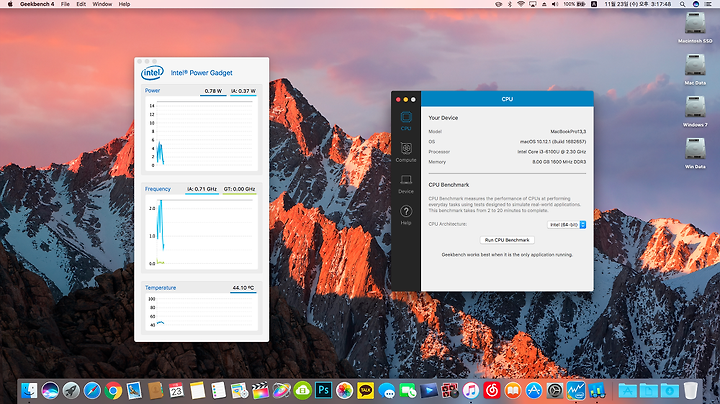Click the GT frequency 0.00 GHz value
This screenshot has width=720, height=404.
click(x=239, y=189)
